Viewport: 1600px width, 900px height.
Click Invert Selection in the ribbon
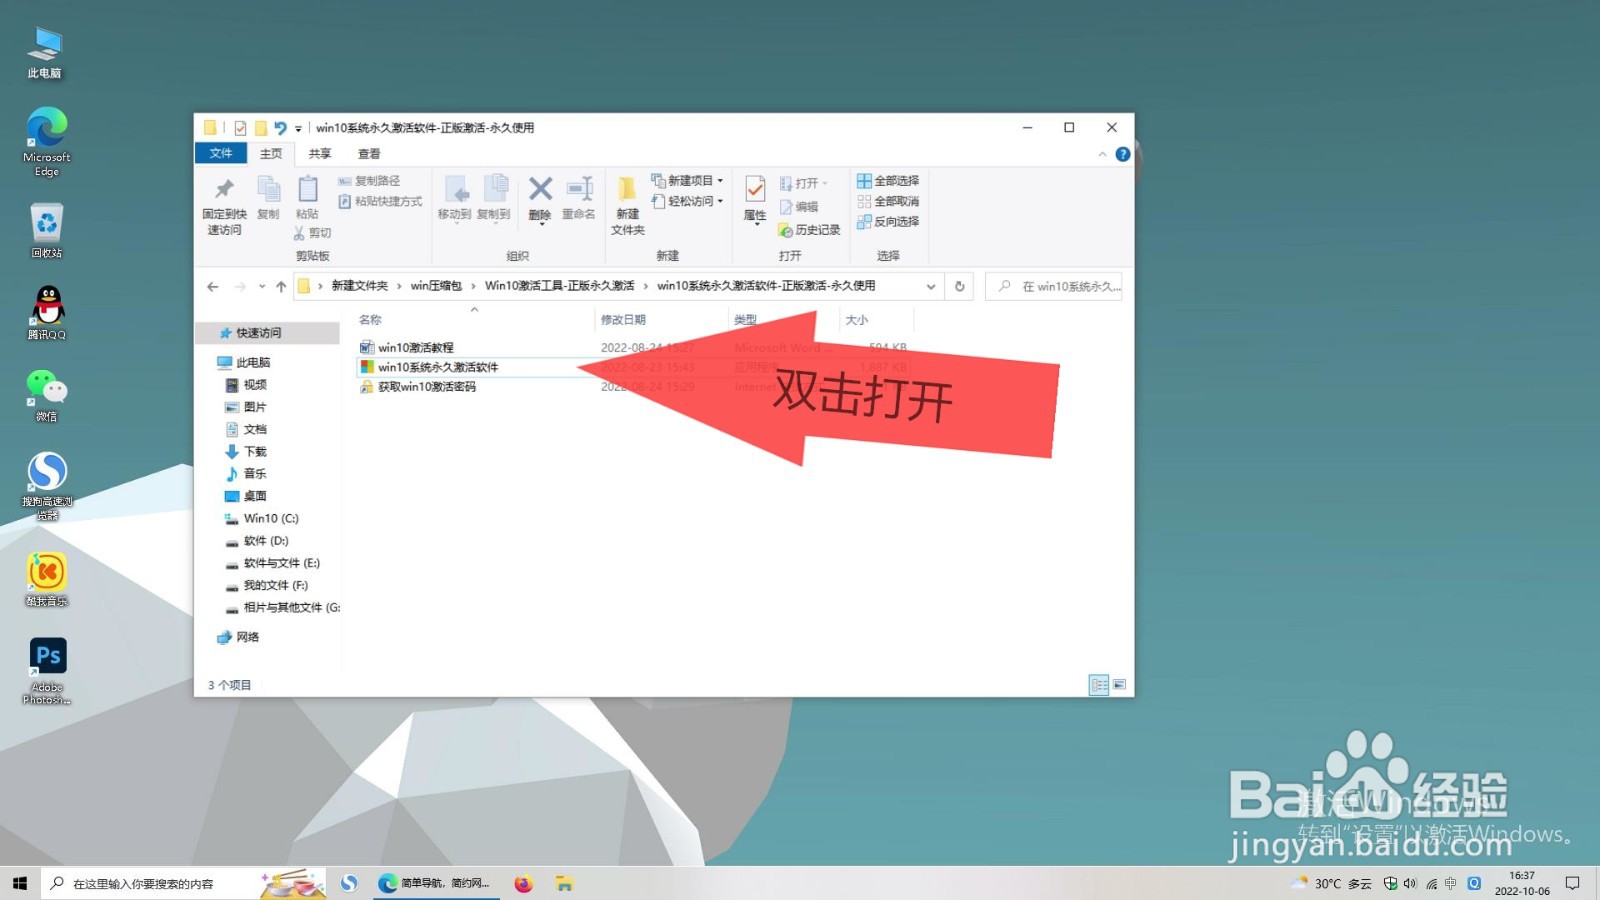pyautogui.click(x=888, y=222)
